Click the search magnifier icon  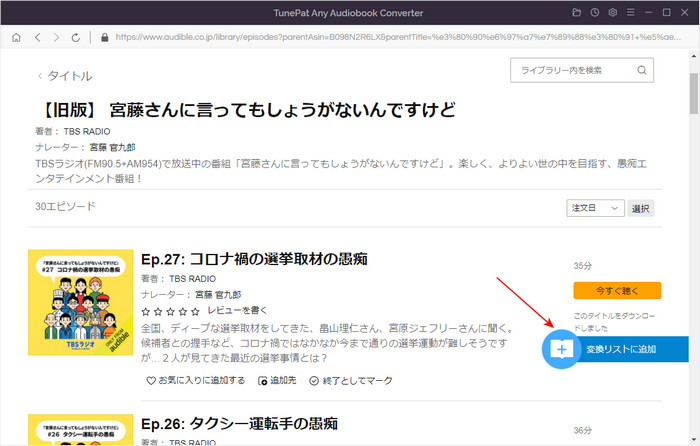pyautogui.click(x=642, y=70)
